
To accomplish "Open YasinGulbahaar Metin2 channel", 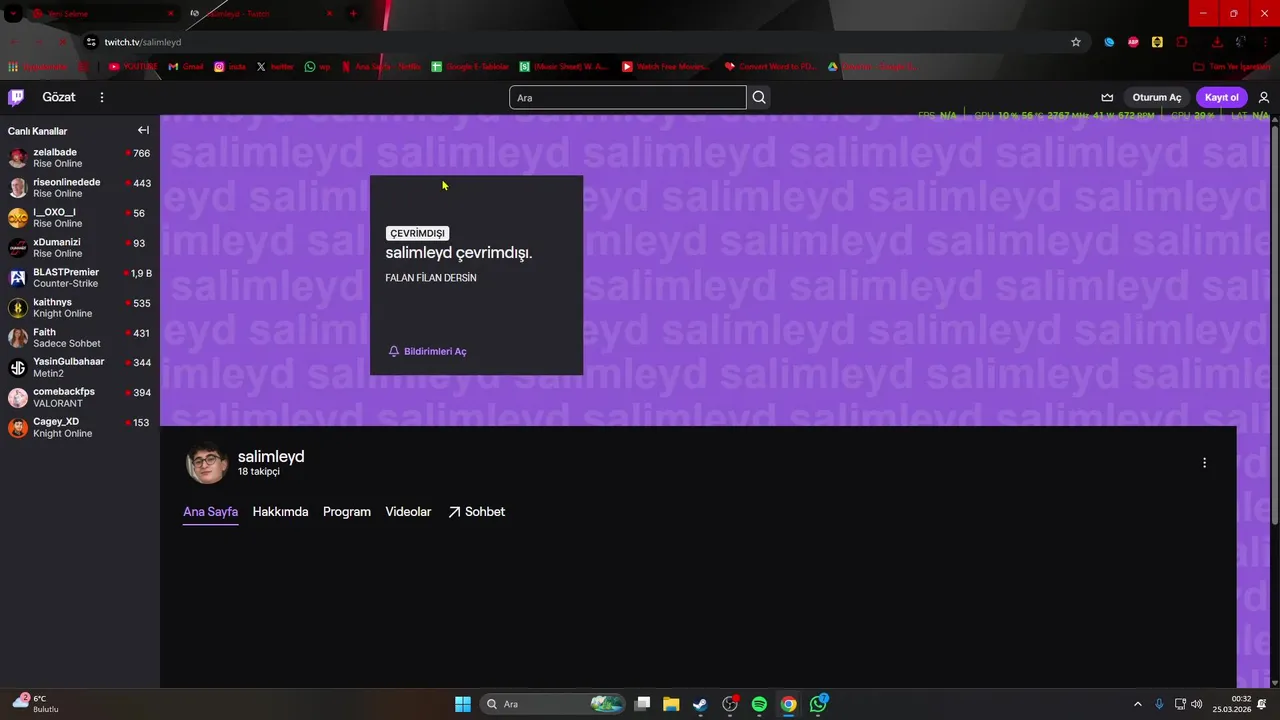I will click(x=79, y=368).
